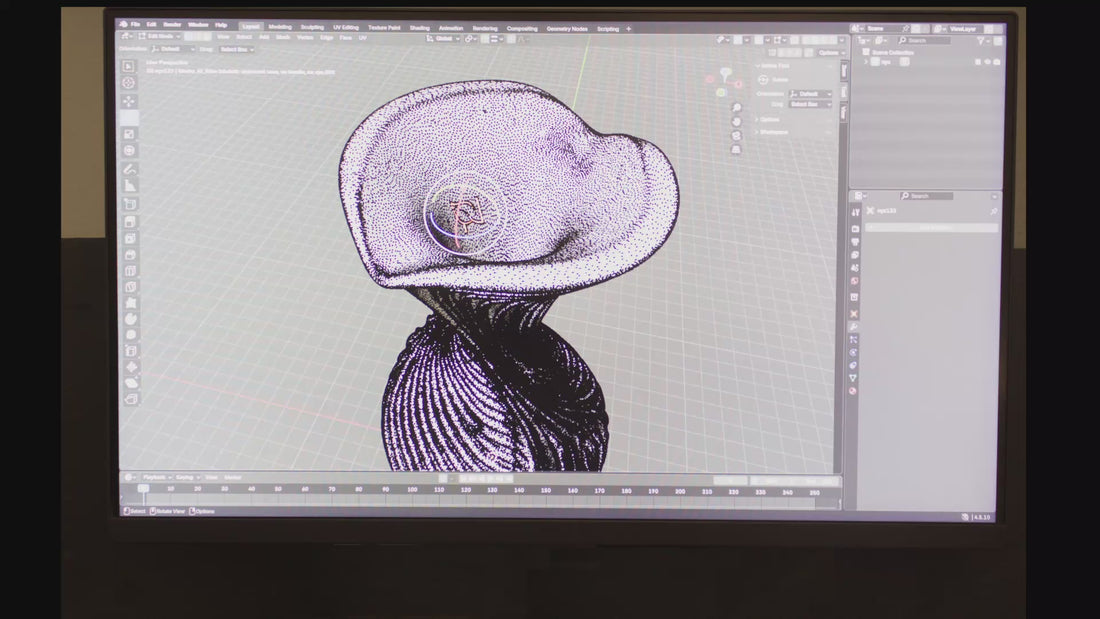This screenshot has width=1100, height=619.
Task: Select the Annotate pencil tool
Action: click(x=130, y=169)
